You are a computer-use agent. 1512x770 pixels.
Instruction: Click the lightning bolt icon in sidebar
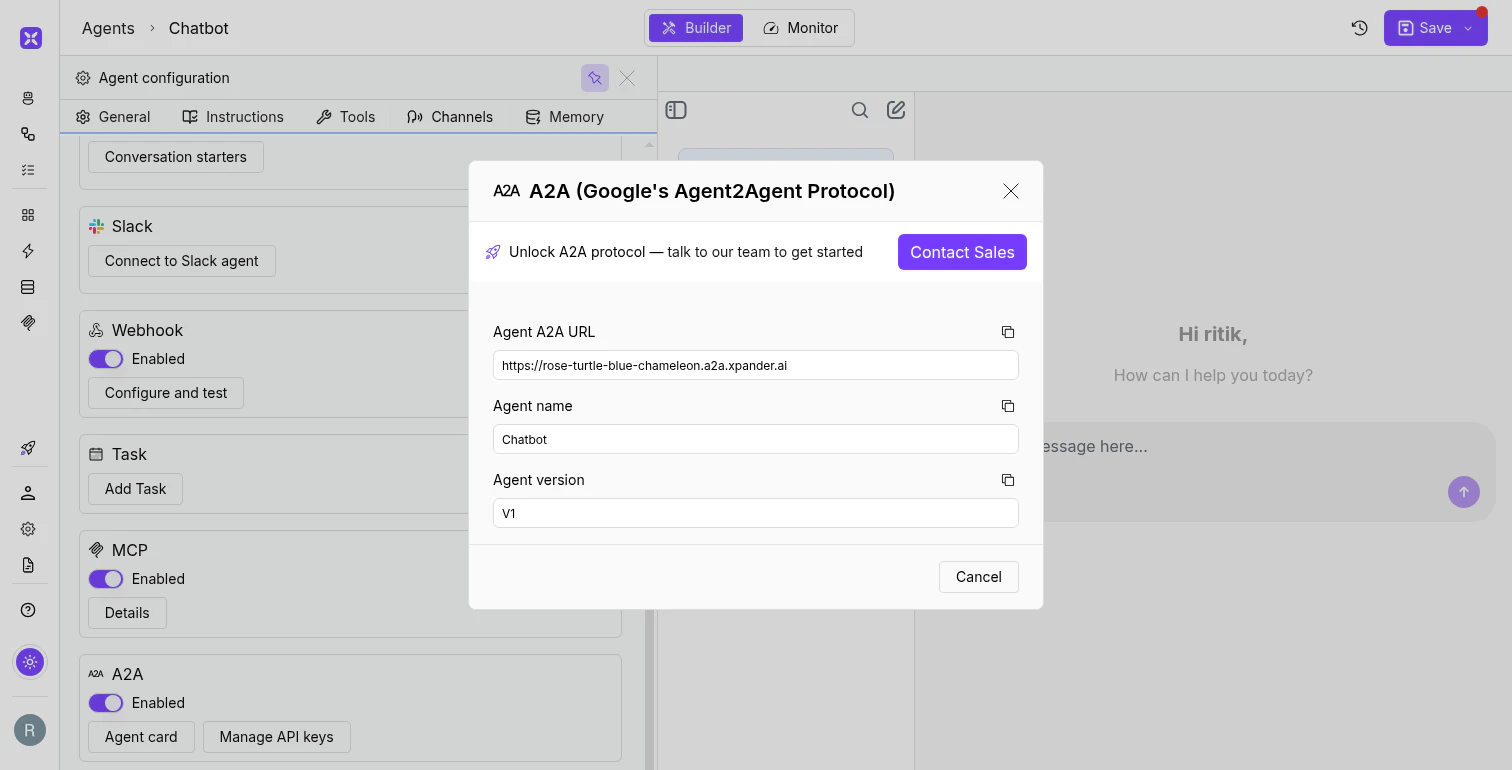coord(28,251)
